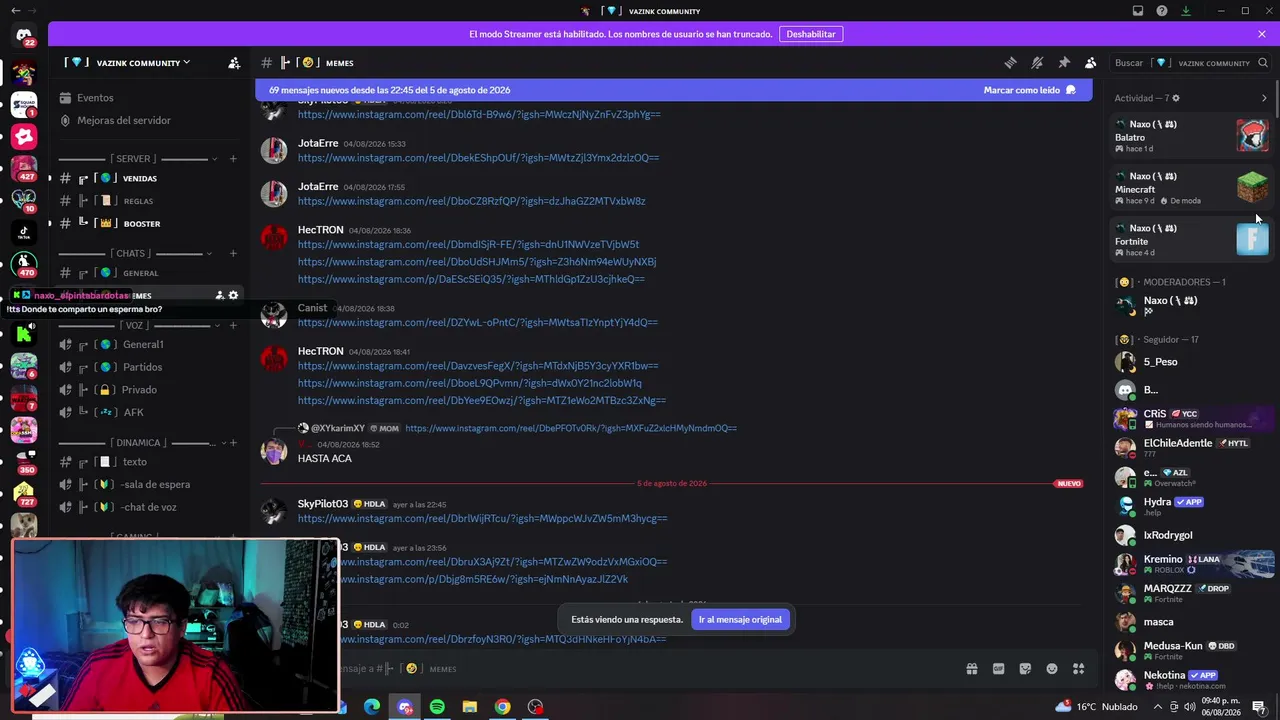Screen dimensions: 1280x720
Task: Open activity settings gear next to Actividad
Action: pyautogui.click(x=1176, y=98)
